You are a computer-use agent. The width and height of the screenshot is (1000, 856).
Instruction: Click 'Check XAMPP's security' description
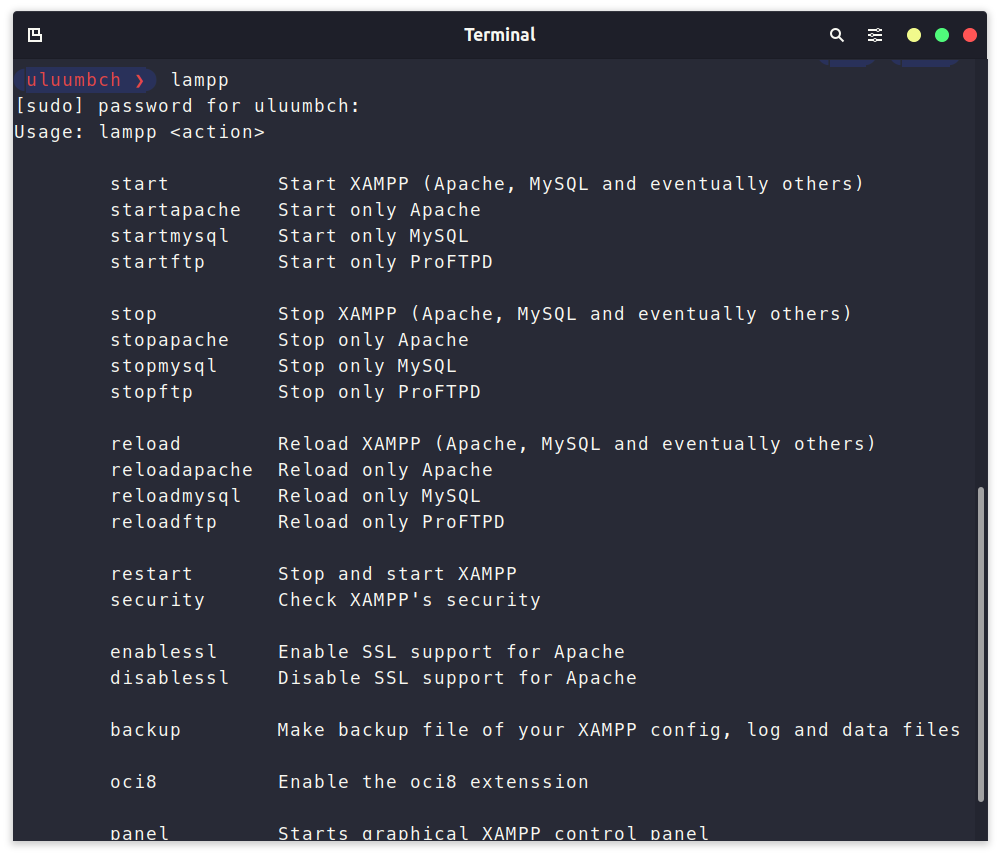click(409, 600)
